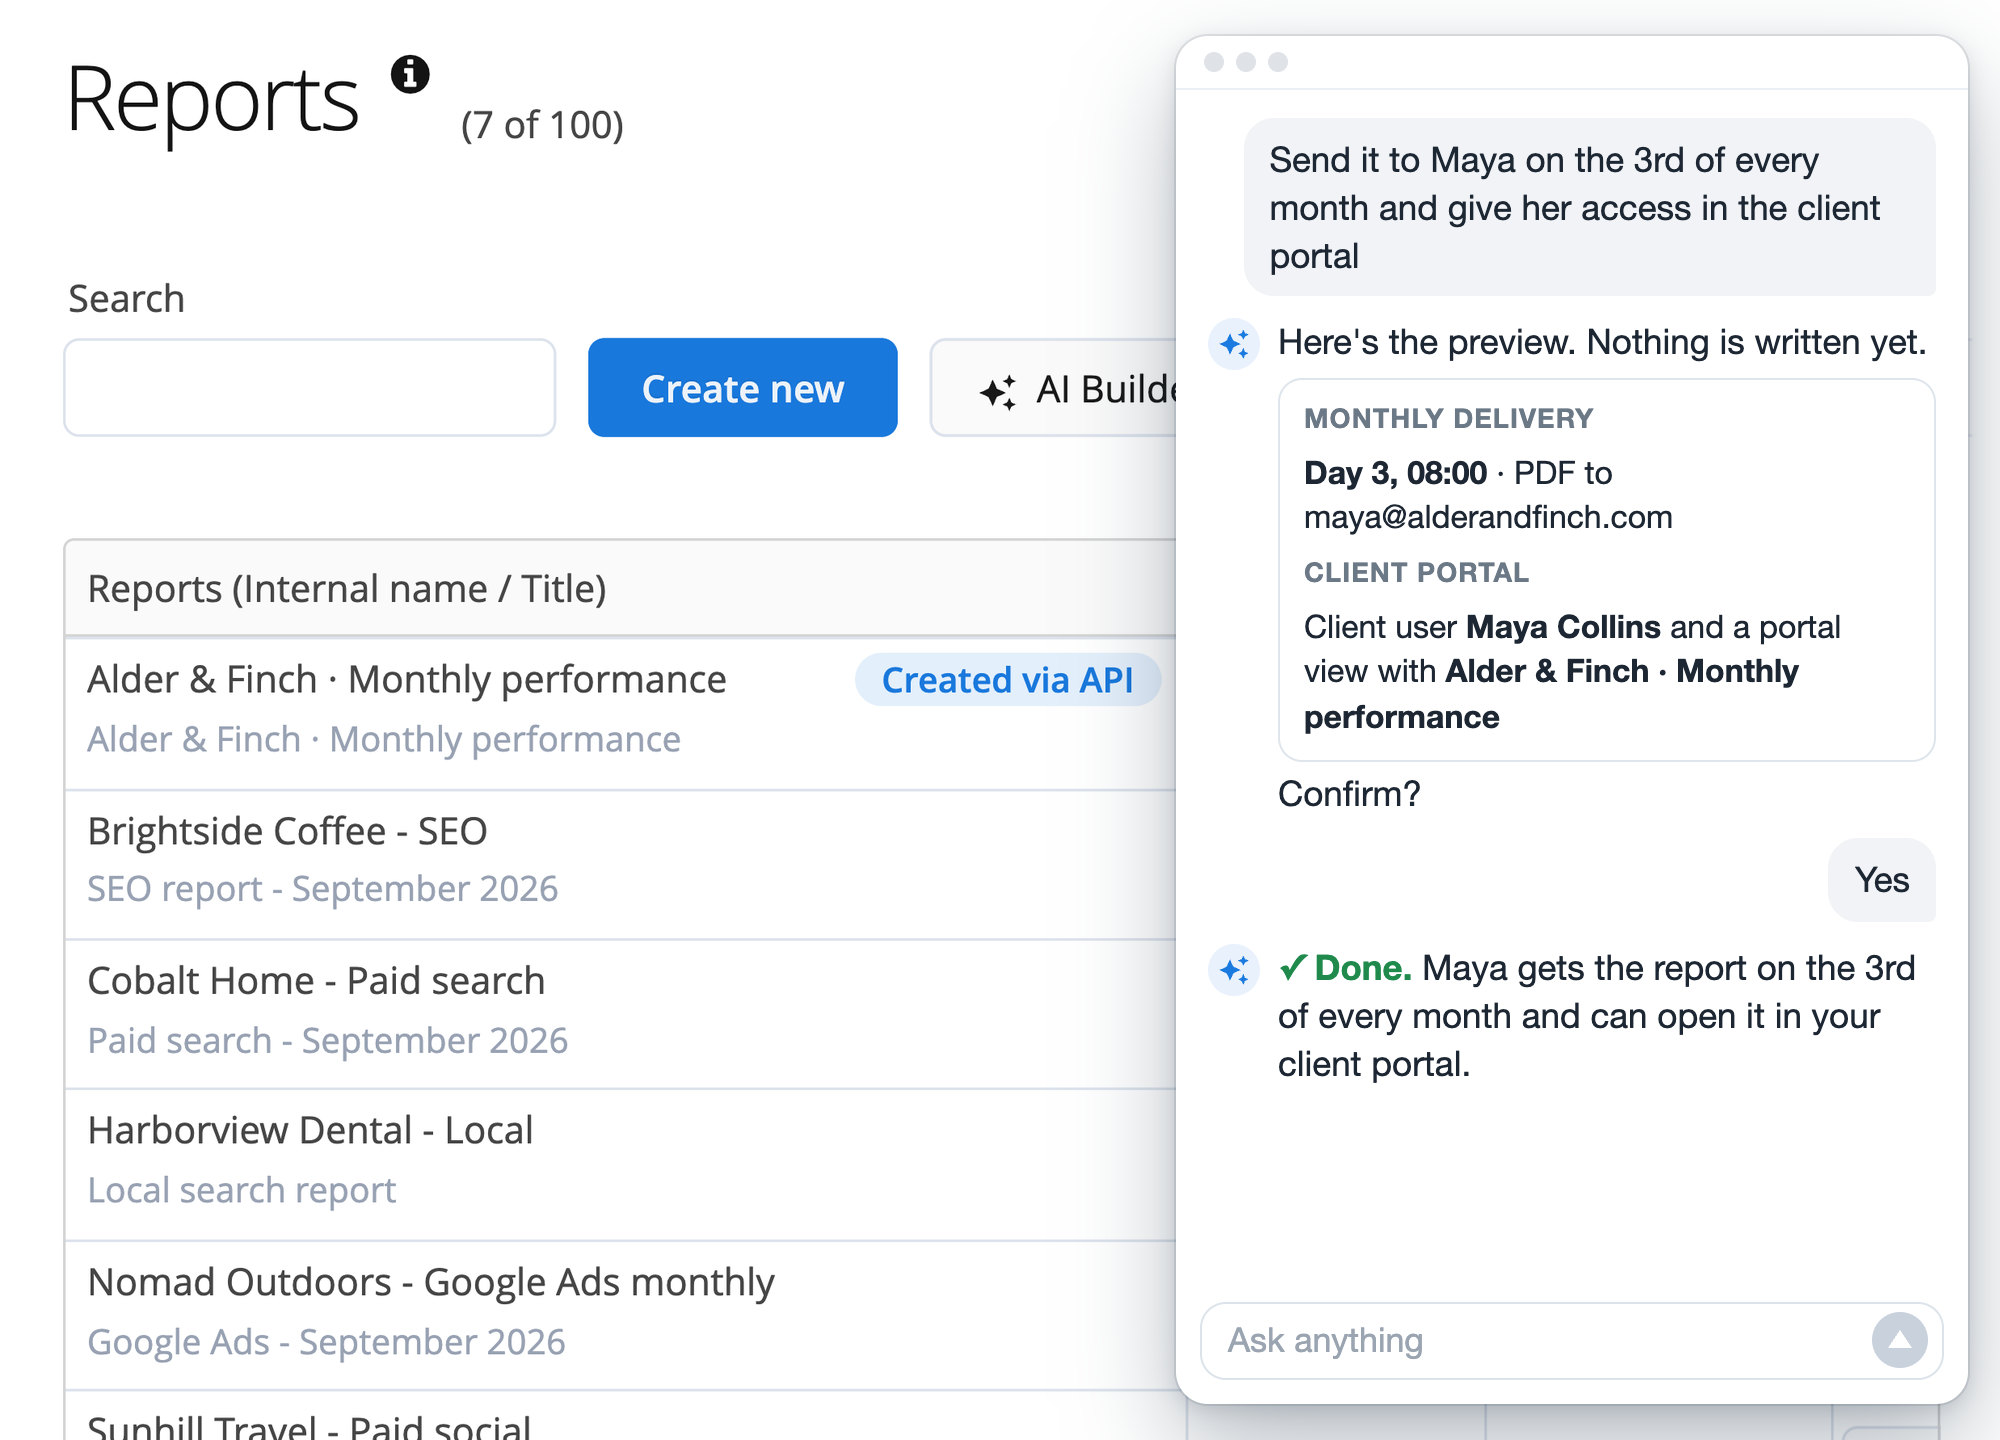Click the maya@alderandfinch.com email address
The width and height of the screenshot is (2000, 1440).
click(x=1488, y=517)
